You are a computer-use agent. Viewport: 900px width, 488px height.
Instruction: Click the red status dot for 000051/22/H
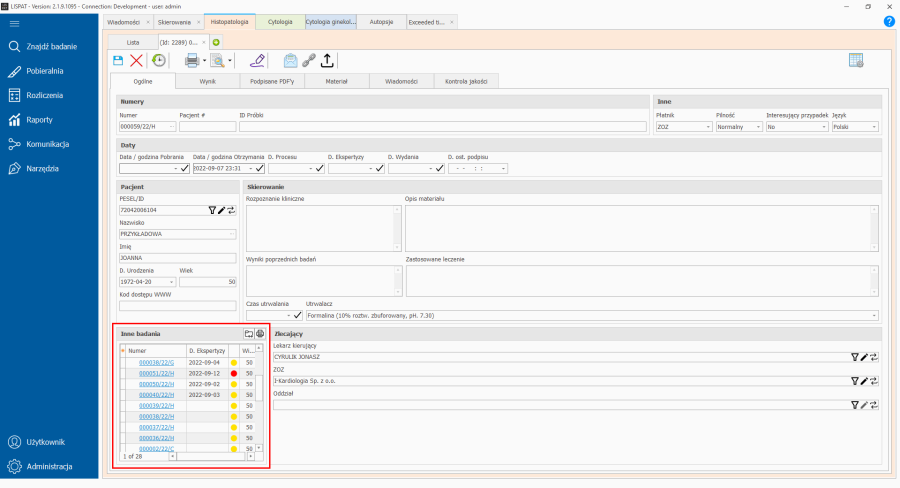pos(234,373)
